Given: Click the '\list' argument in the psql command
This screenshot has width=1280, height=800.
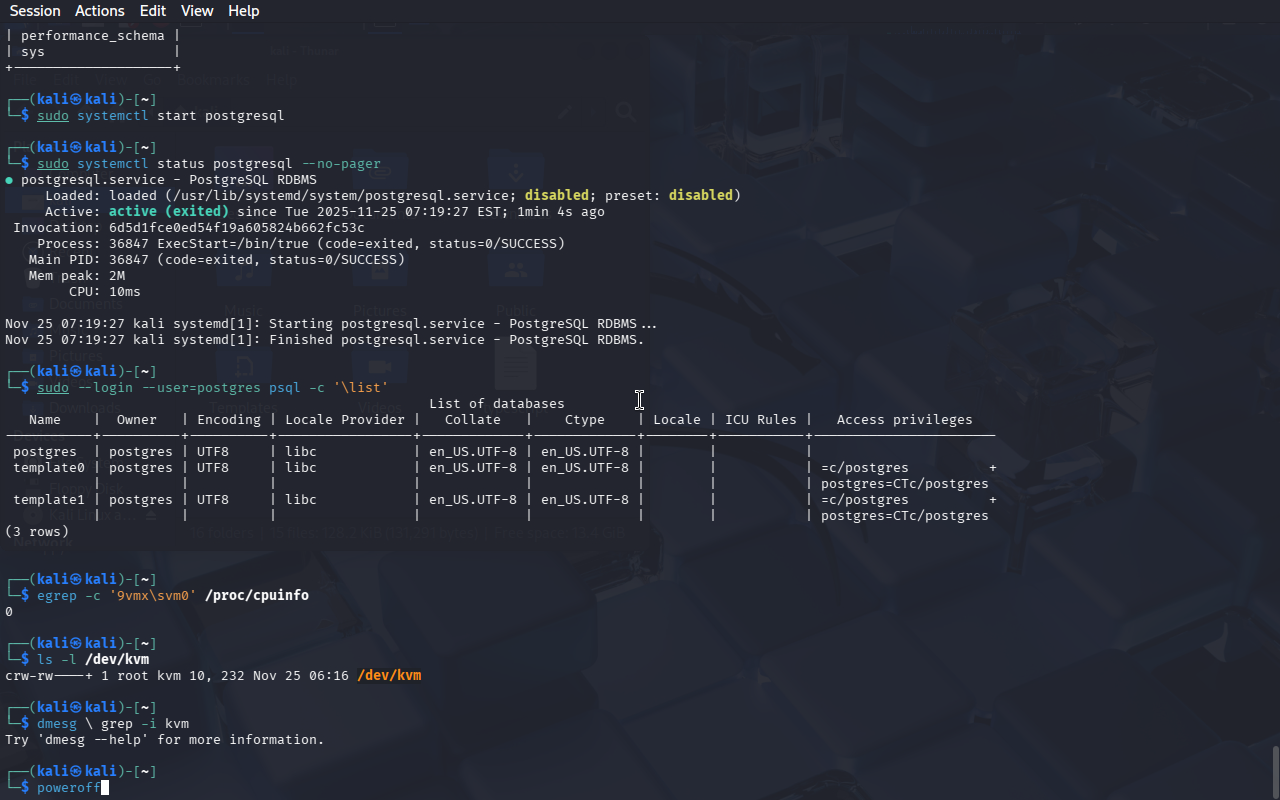Looking at the screenshot, I should pos(361,388).
